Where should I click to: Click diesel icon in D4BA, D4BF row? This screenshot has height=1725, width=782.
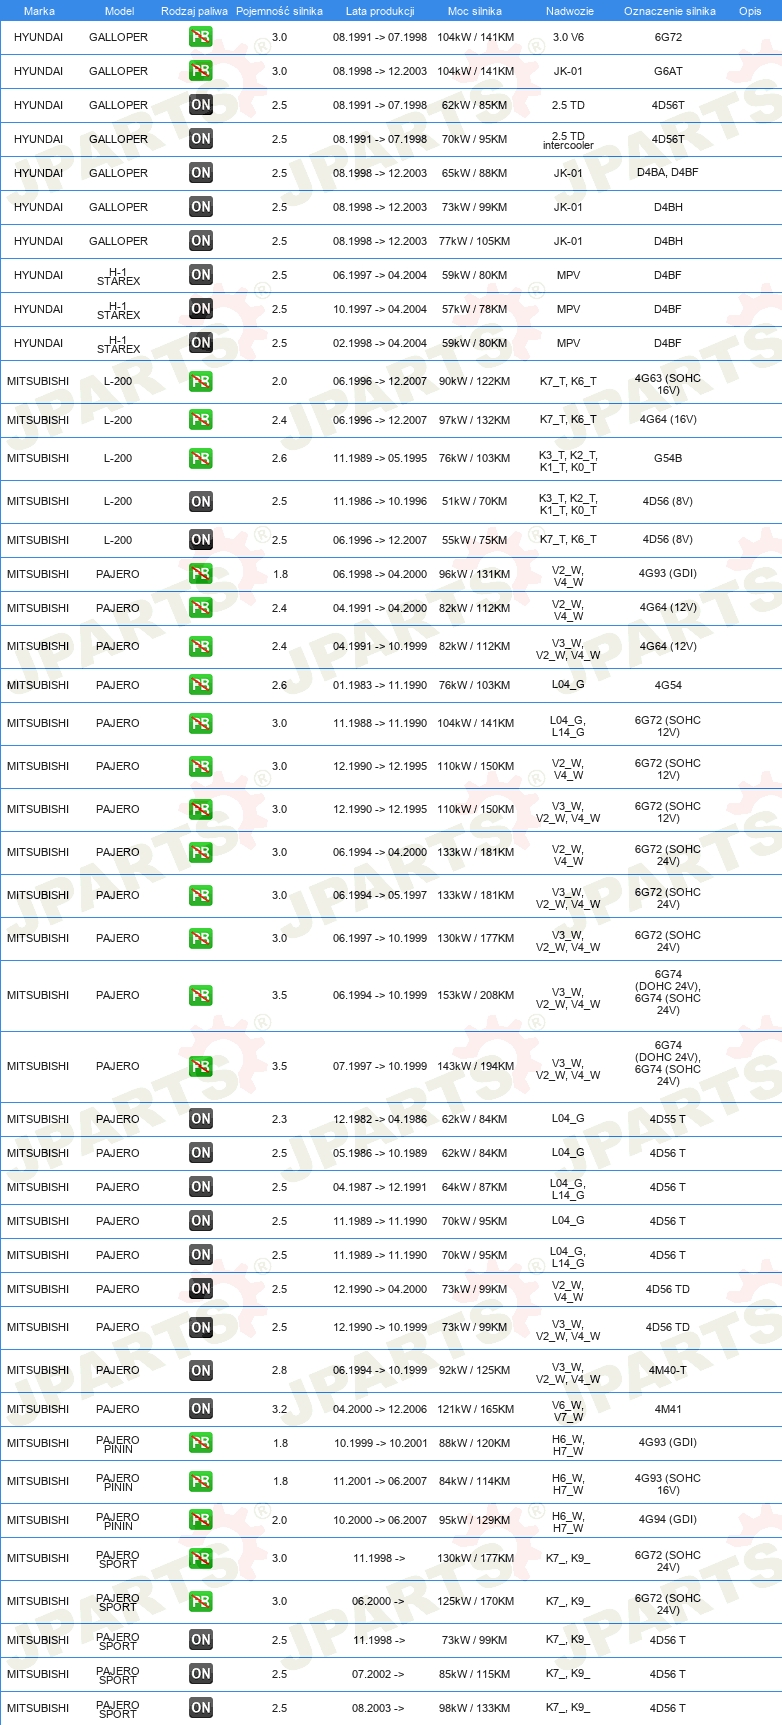(x=201, y=173)
